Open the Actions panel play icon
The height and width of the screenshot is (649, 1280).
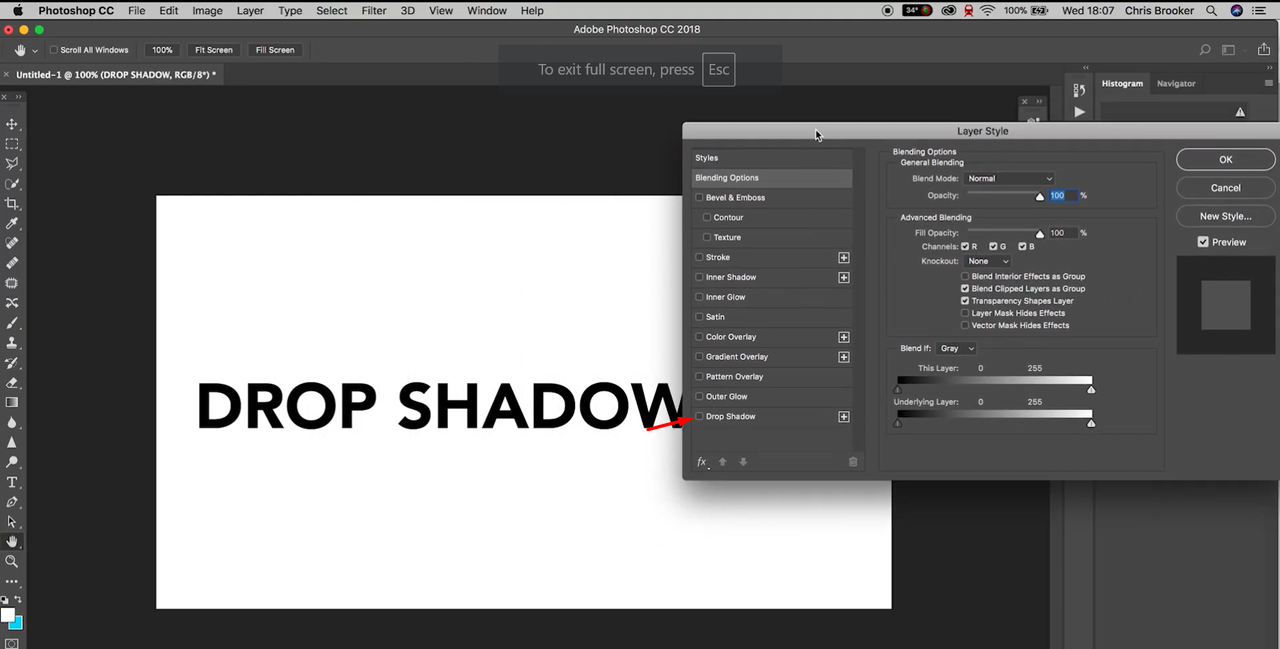pos(1079,112)
